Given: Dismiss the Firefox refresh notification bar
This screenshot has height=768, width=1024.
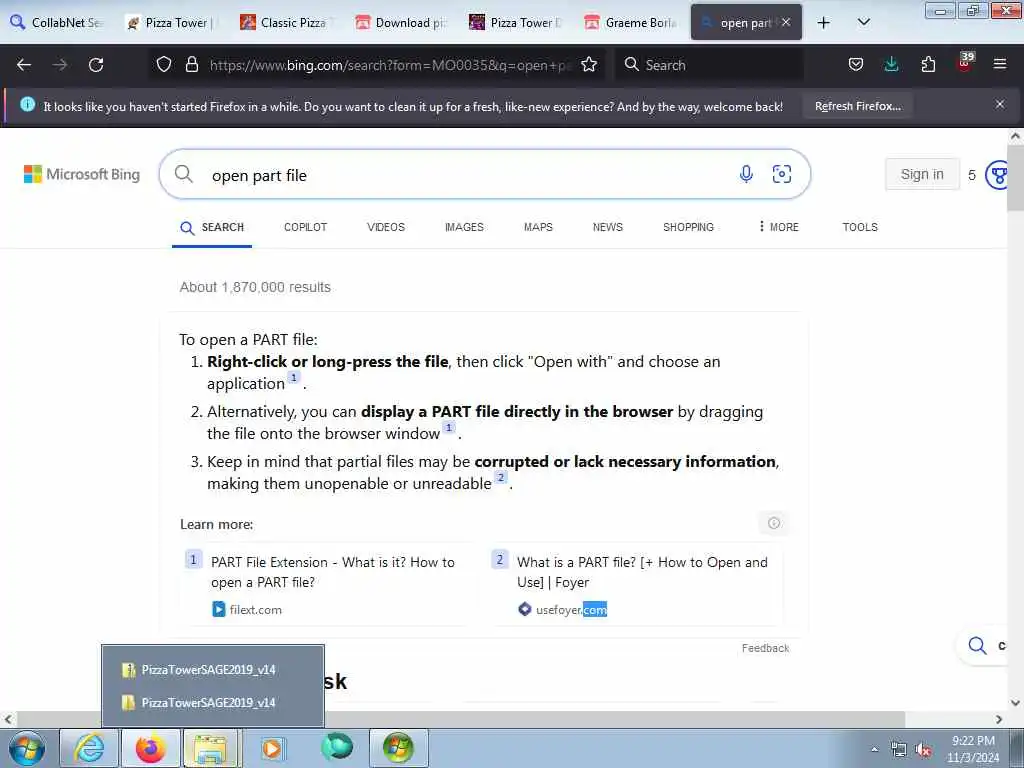Looking at the screenshot, I should (x=1000, y=104).
